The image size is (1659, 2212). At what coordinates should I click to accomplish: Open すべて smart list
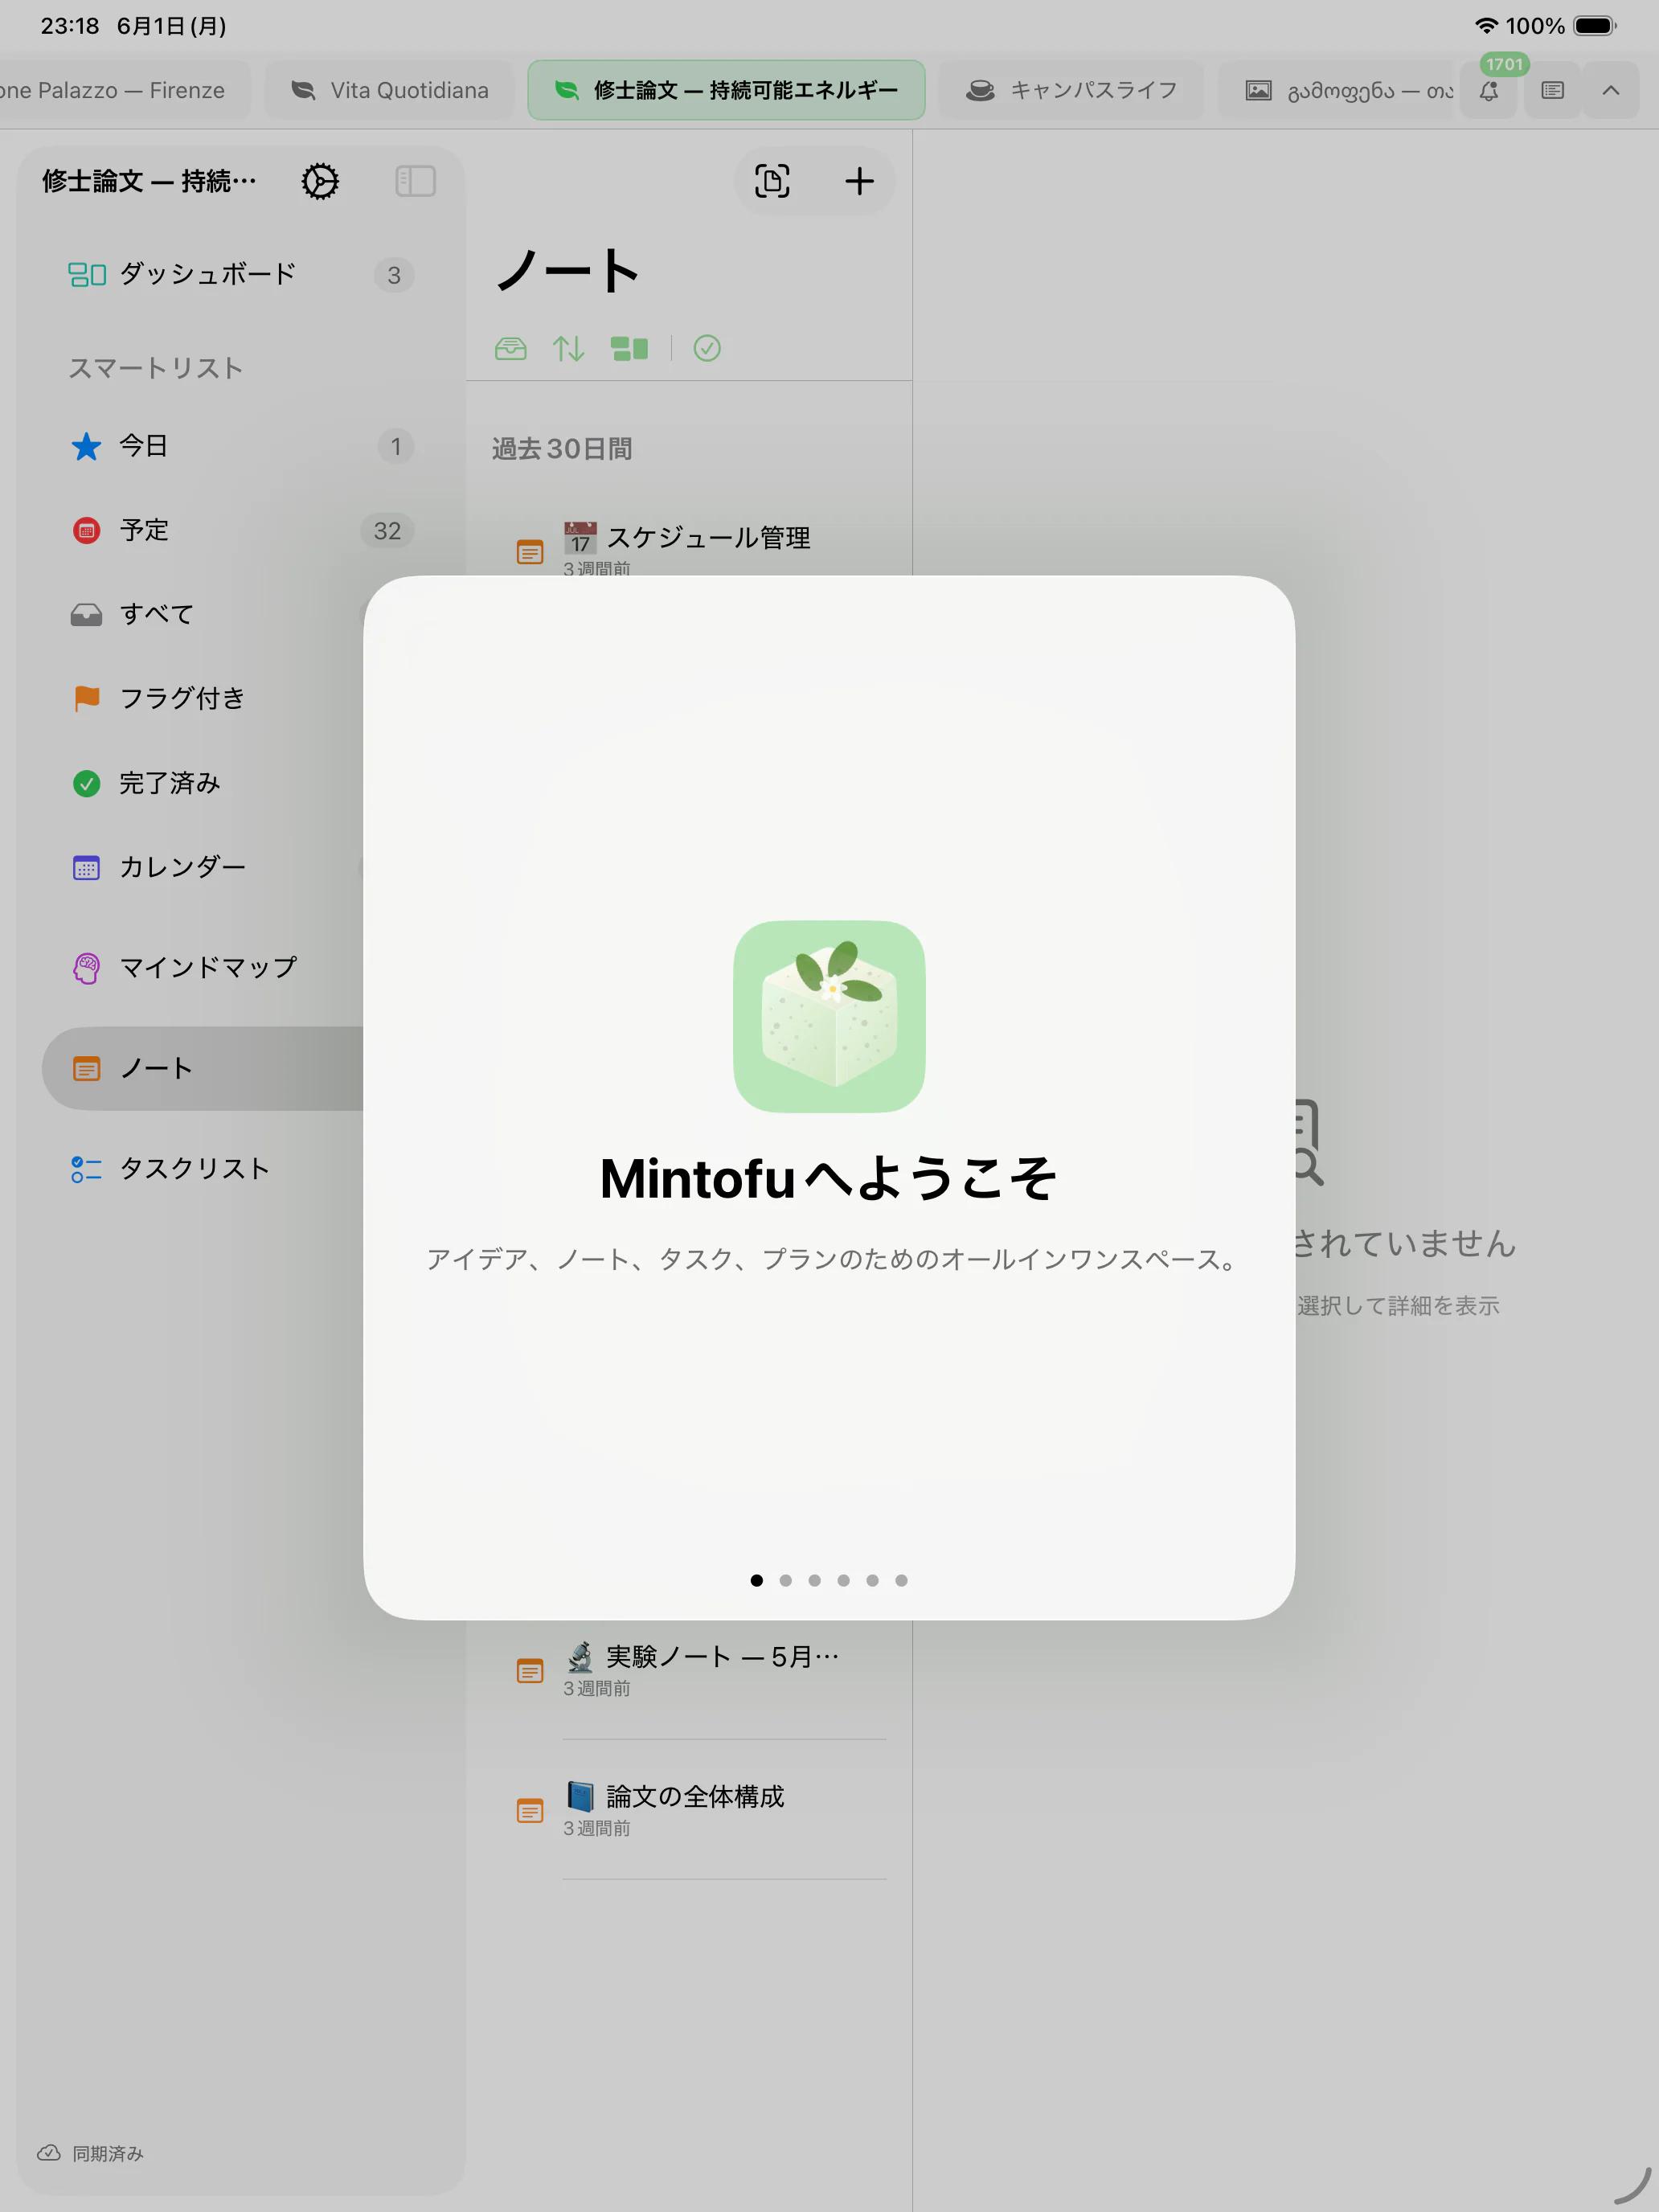pos(203,614)
